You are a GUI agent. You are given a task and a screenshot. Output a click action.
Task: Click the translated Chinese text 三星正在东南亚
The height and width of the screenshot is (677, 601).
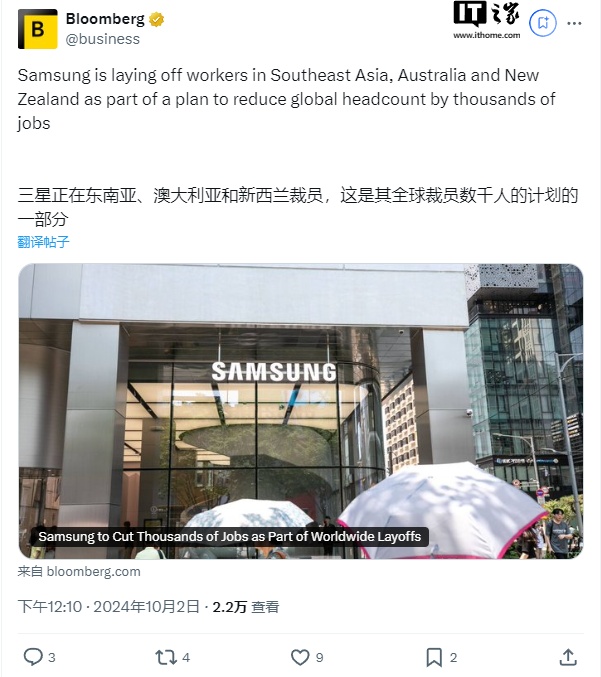297,207
